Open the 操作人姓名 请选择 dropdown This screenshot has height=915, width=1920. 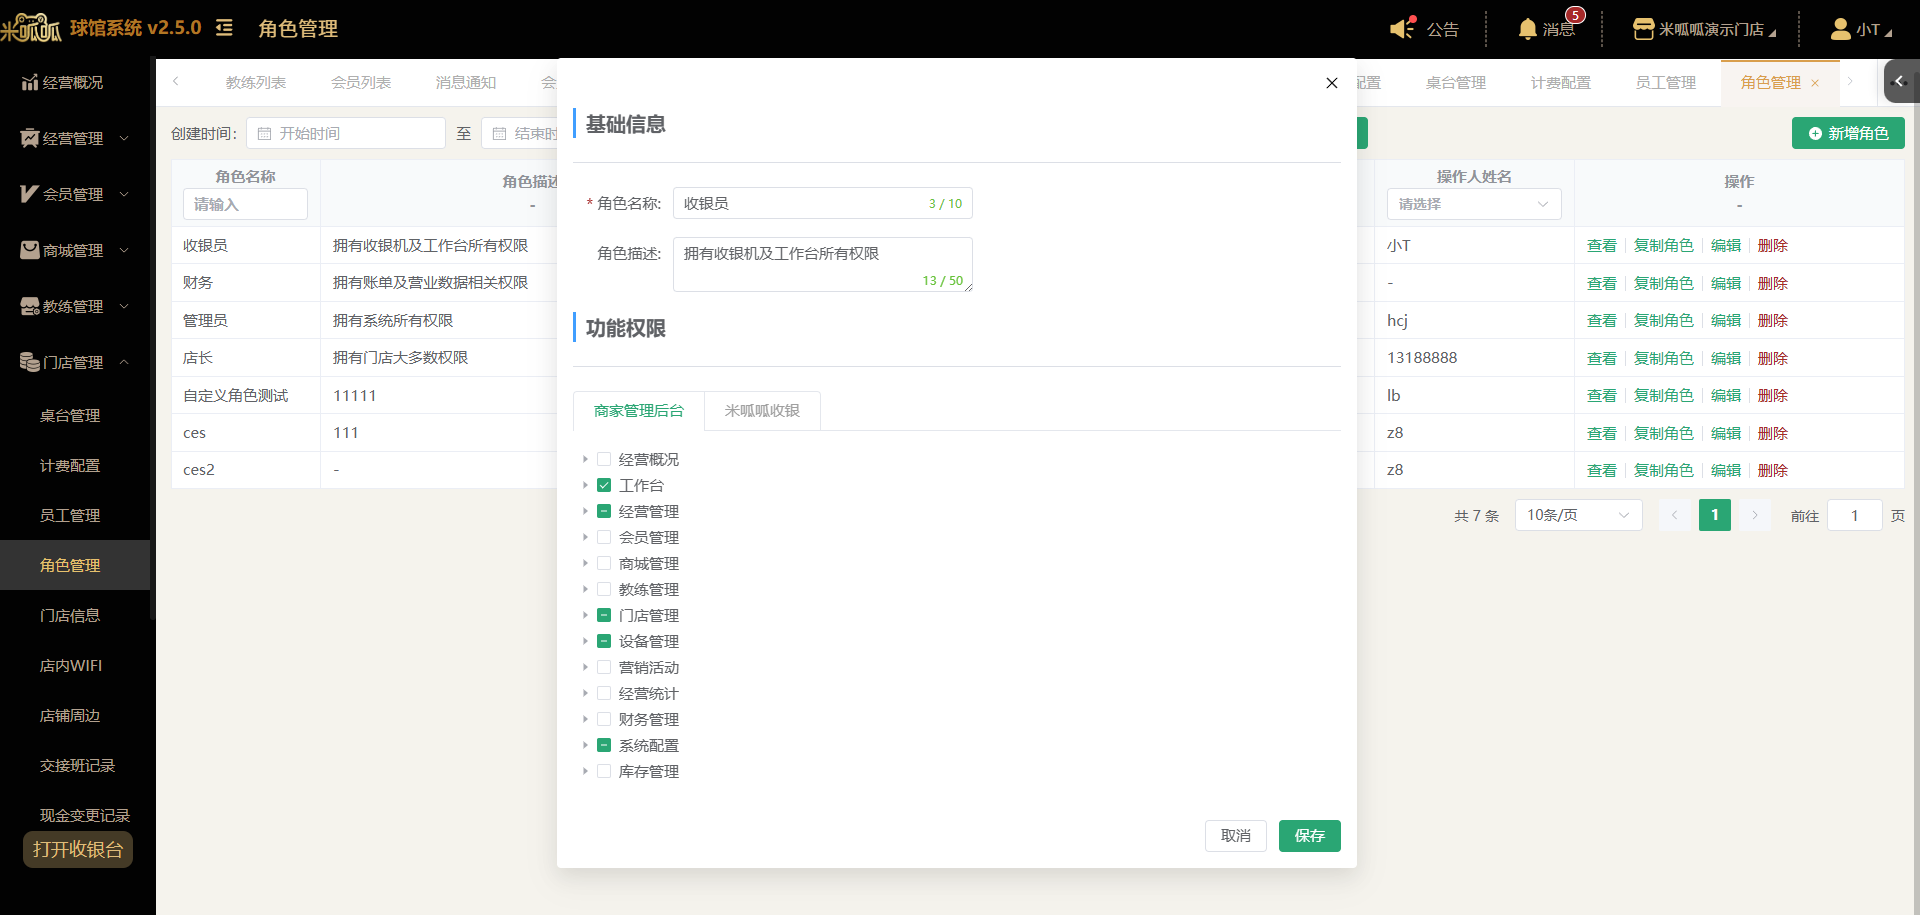point(1474,204)
